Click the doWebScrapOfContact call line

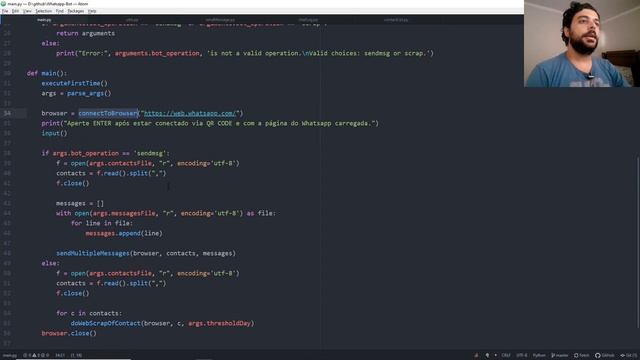[x=162, y=323]
